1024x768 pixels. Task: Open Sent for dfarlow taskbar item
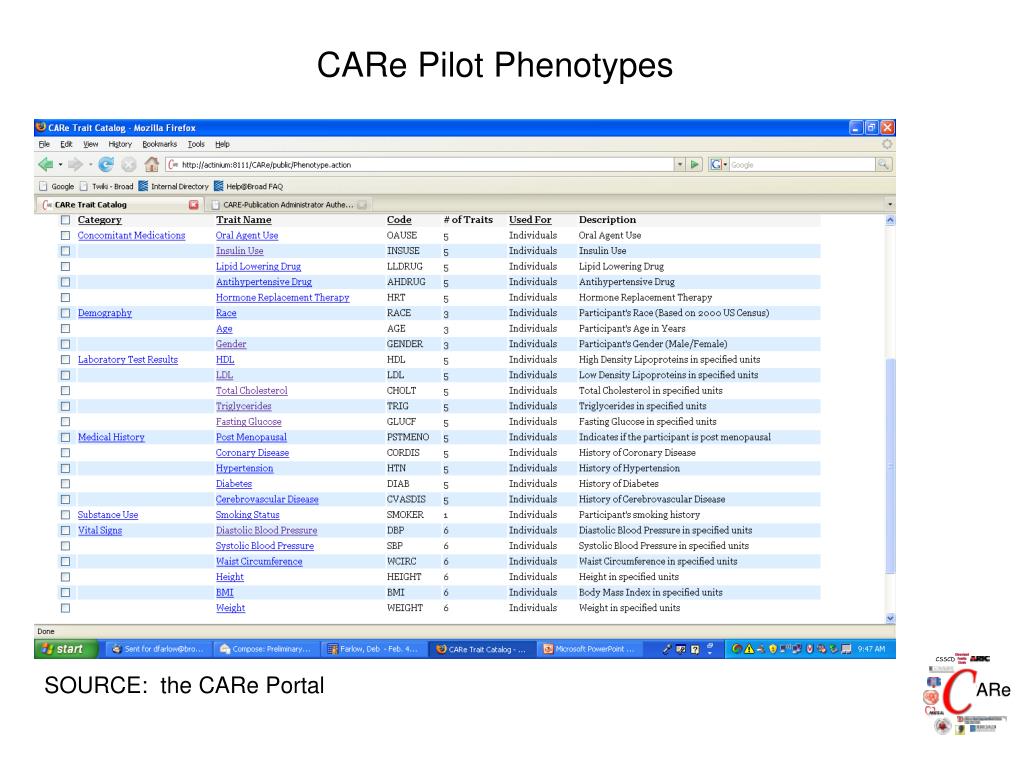pos(158,648)
